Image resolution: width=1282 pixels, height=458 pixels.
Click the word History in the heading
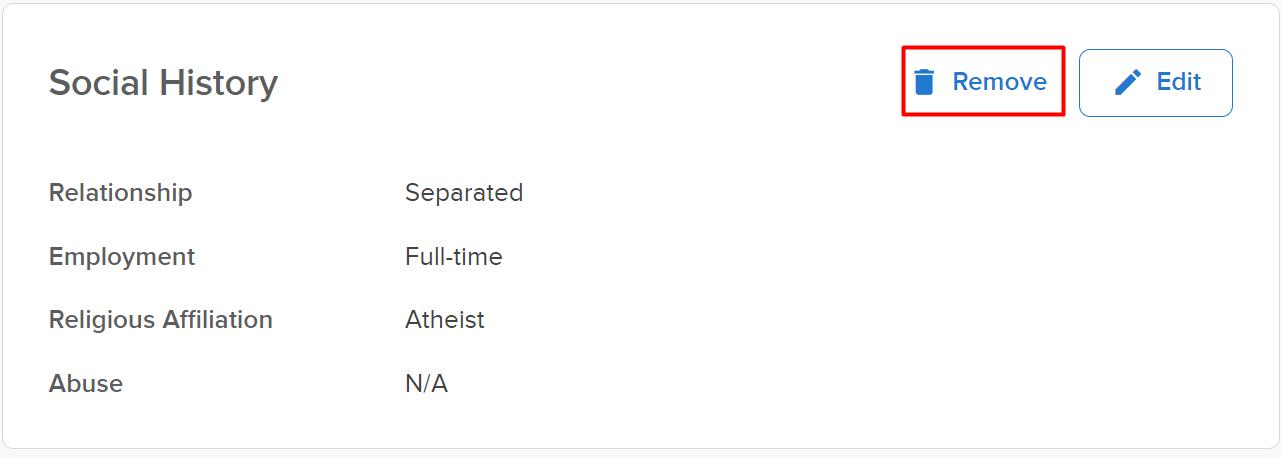click(x=219, y=82)
